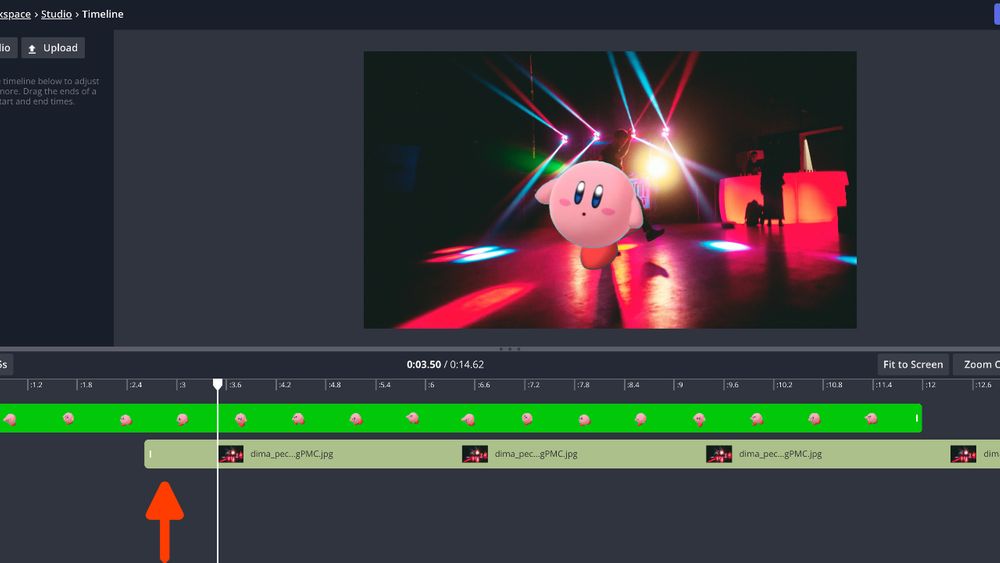Click the white playhead handle on the ruler
This screenshot has height=563, width=1000.
(x=218, y=384)
